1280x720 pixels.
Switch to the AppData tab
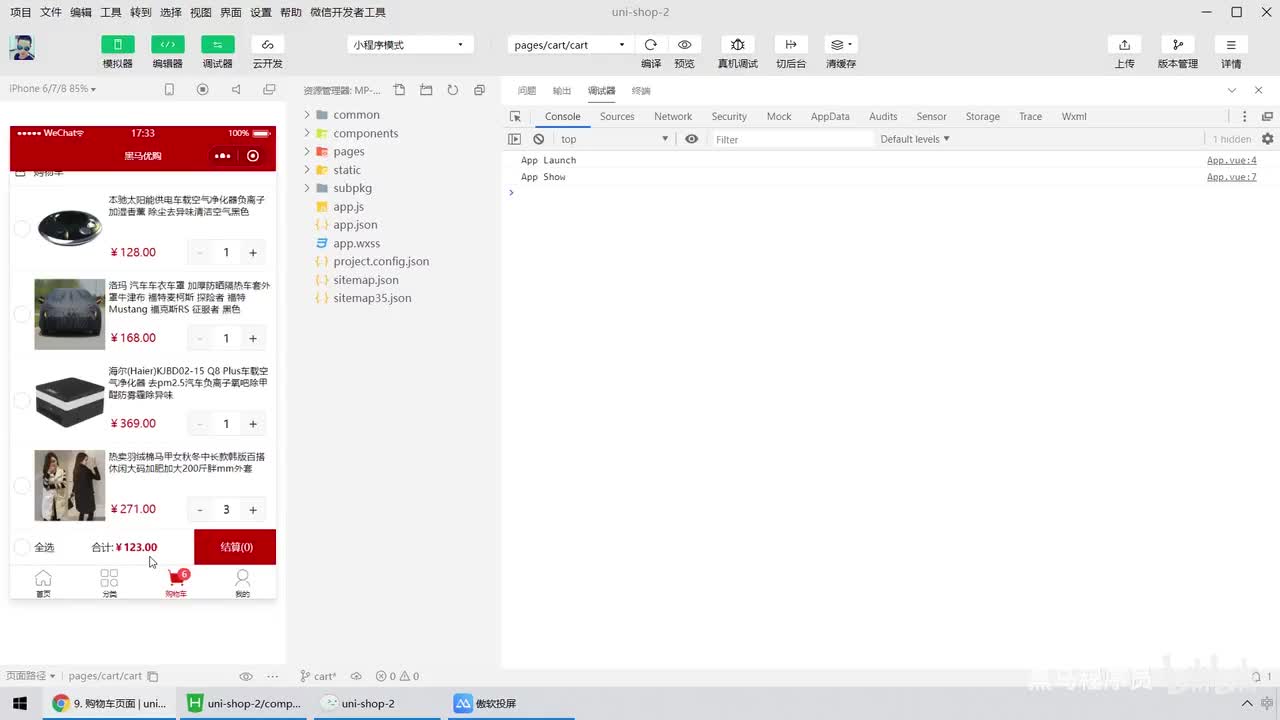(x=830, y=116)
